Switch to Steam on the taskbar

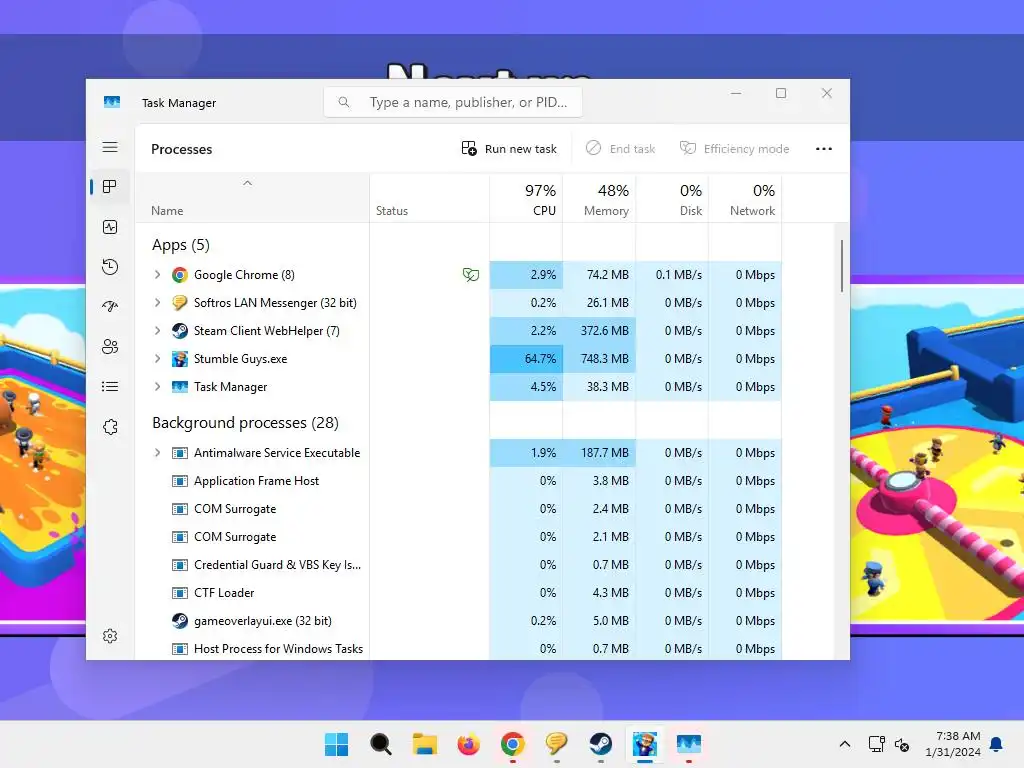pyautogui.click(x=600, y=744)
